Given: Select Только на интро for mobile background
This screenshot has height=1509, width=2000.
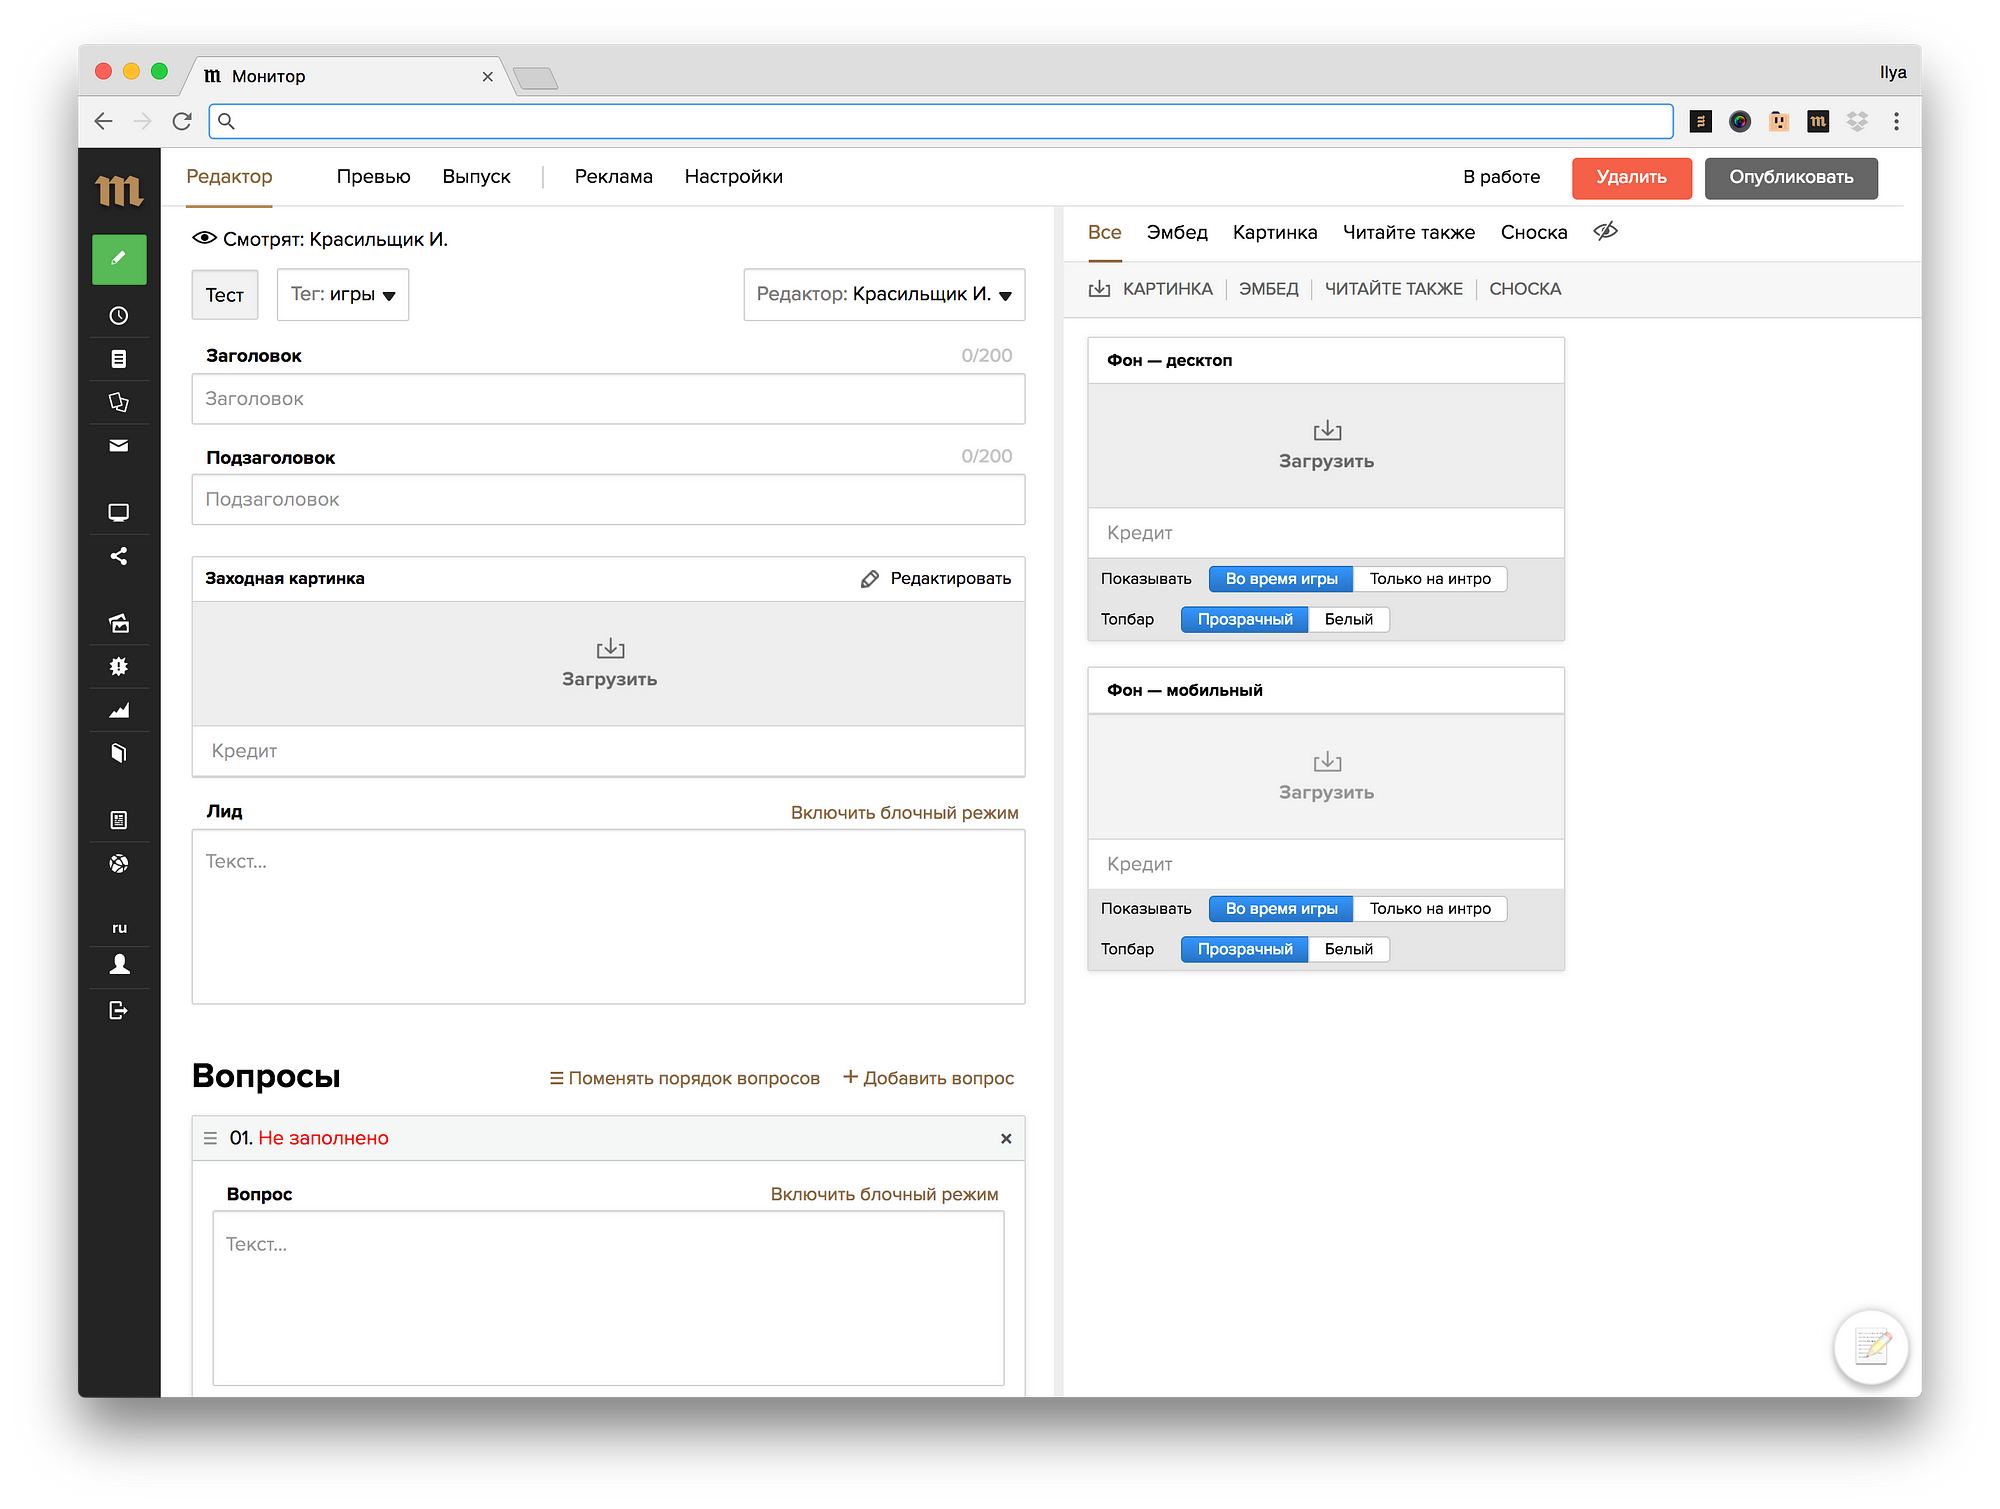Looking at the screenshot, I should click(1430, 909).
